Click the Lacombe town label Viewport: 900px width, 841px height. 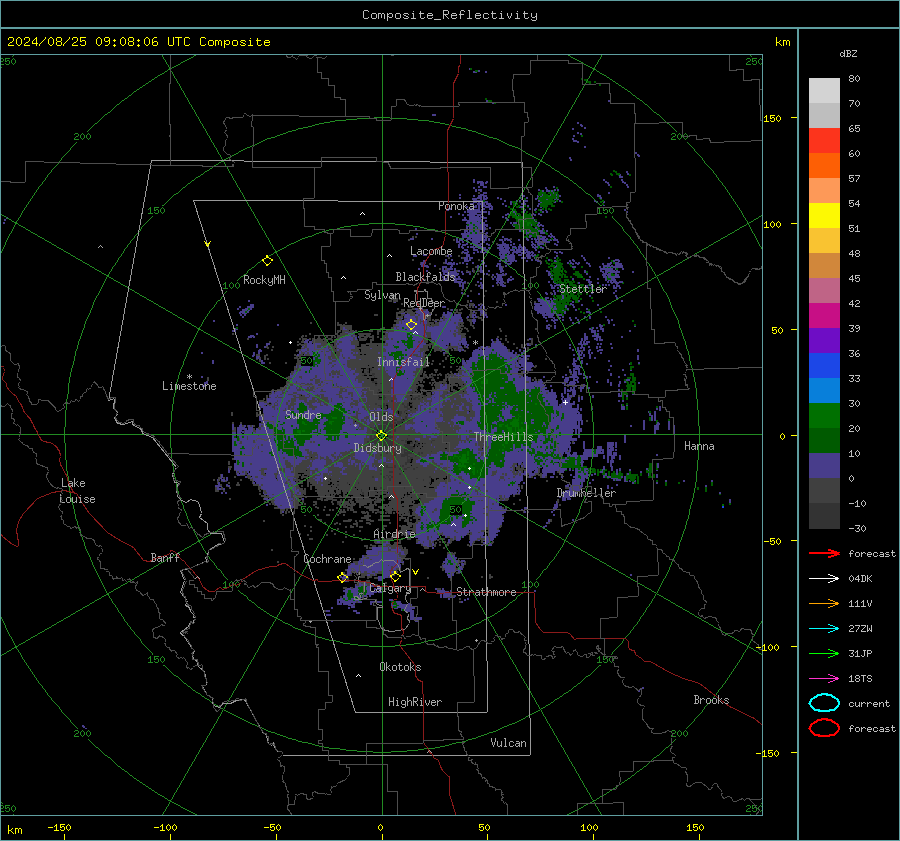point(431,251)
